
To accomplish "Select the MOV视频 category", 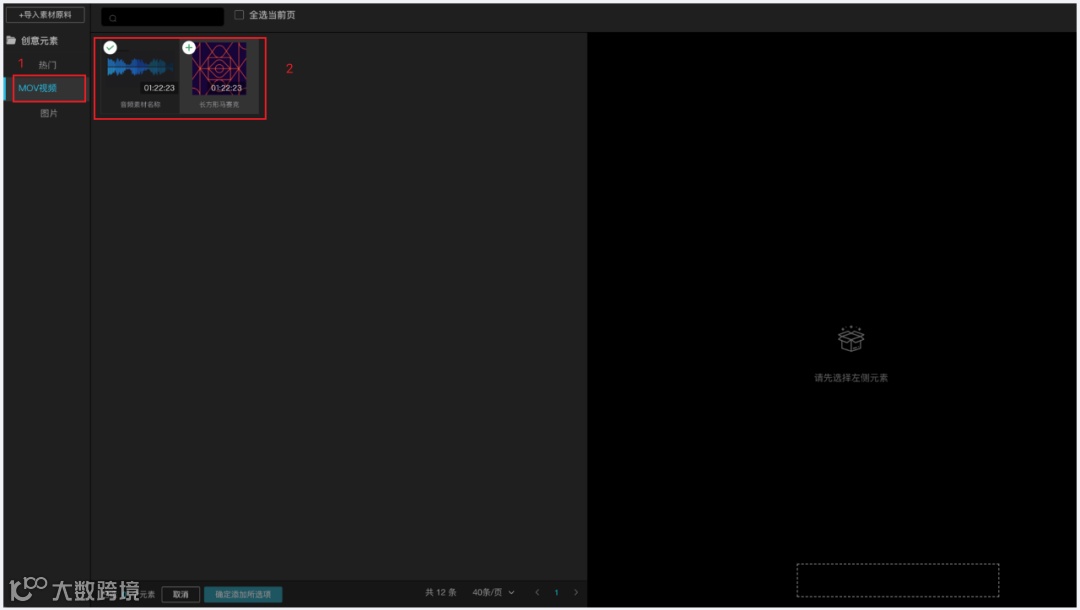I will pyautogui.click(x=38, y=88).
